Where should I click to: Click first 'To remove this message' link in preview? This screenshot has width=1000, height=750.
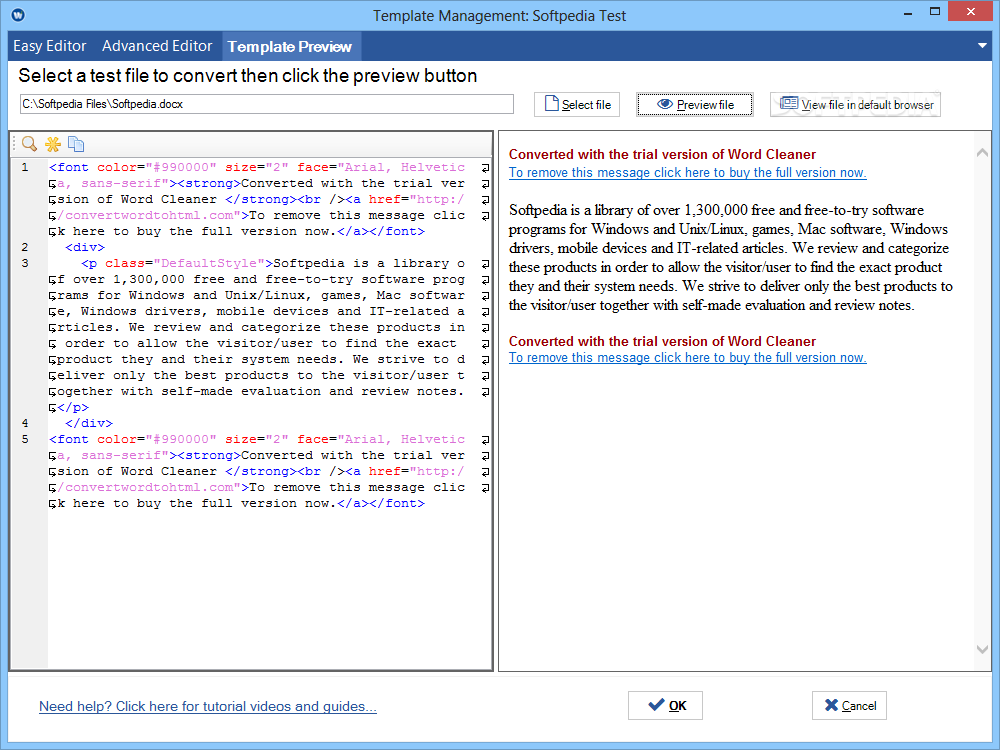688,173
